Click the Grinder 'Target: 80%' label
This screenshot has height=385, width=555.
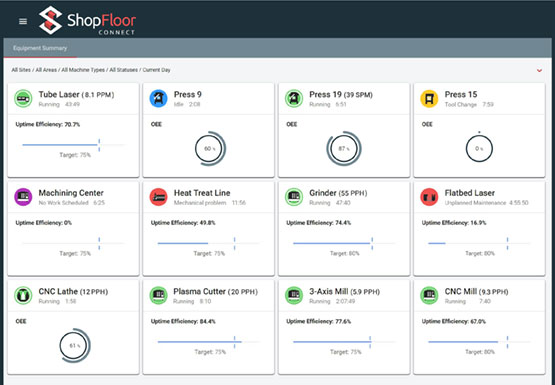point(344,253)
